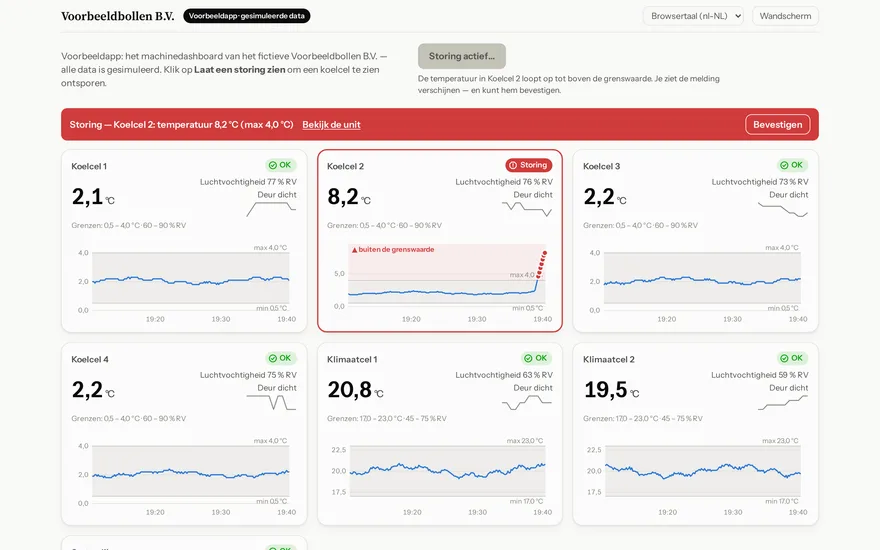Select the Koelcel 4 card title

(x=90, y=359)
